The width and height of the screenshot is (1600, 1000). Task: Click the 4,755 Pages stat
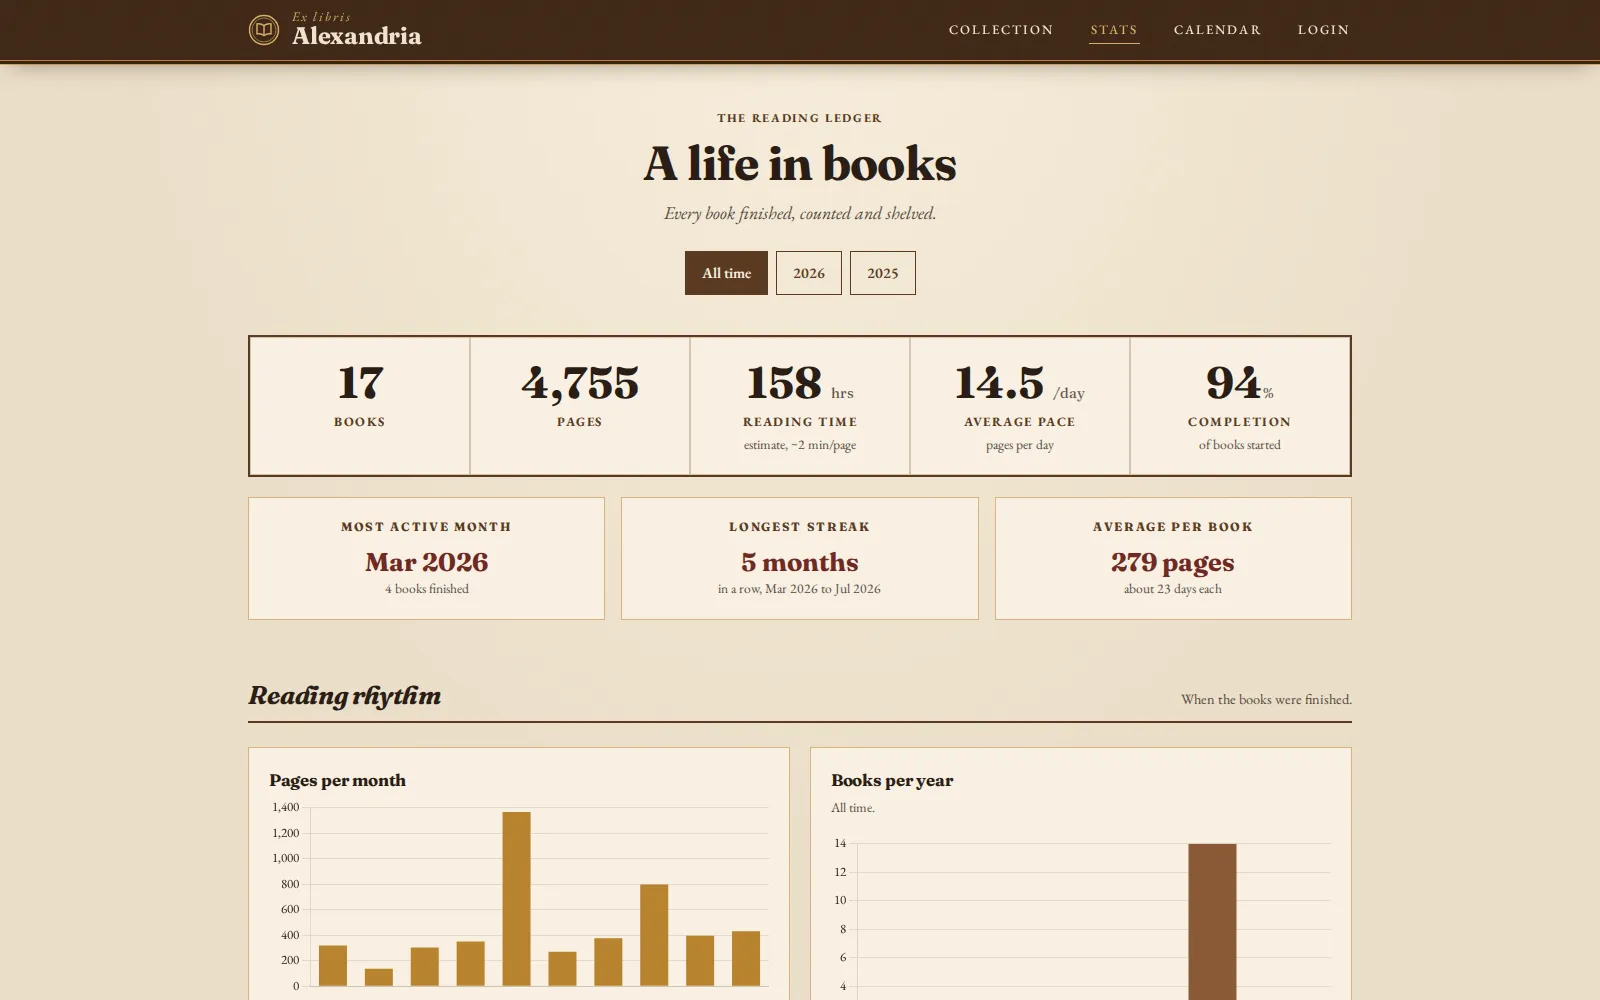pos(580,406)
